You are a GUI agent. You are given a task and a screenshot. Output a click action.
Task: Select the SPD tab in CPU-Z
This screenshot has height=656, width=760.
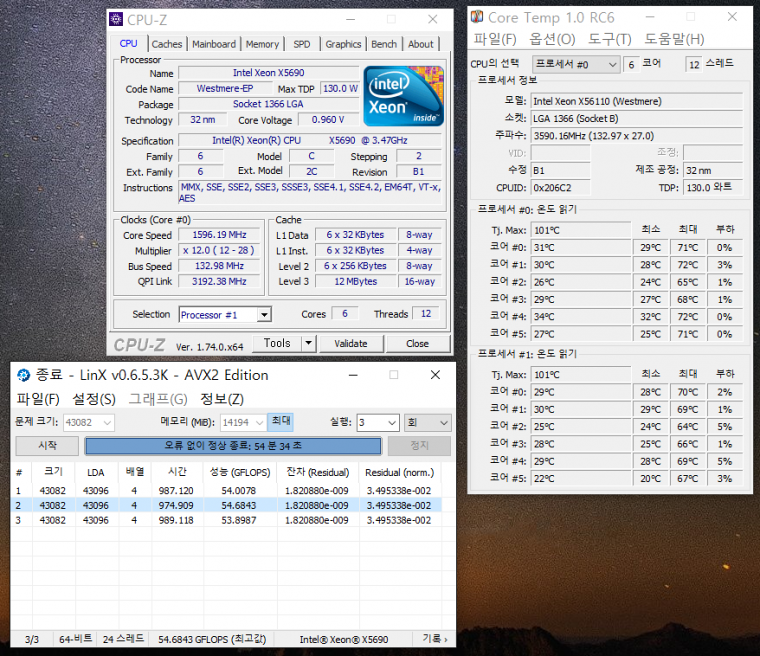301,44
